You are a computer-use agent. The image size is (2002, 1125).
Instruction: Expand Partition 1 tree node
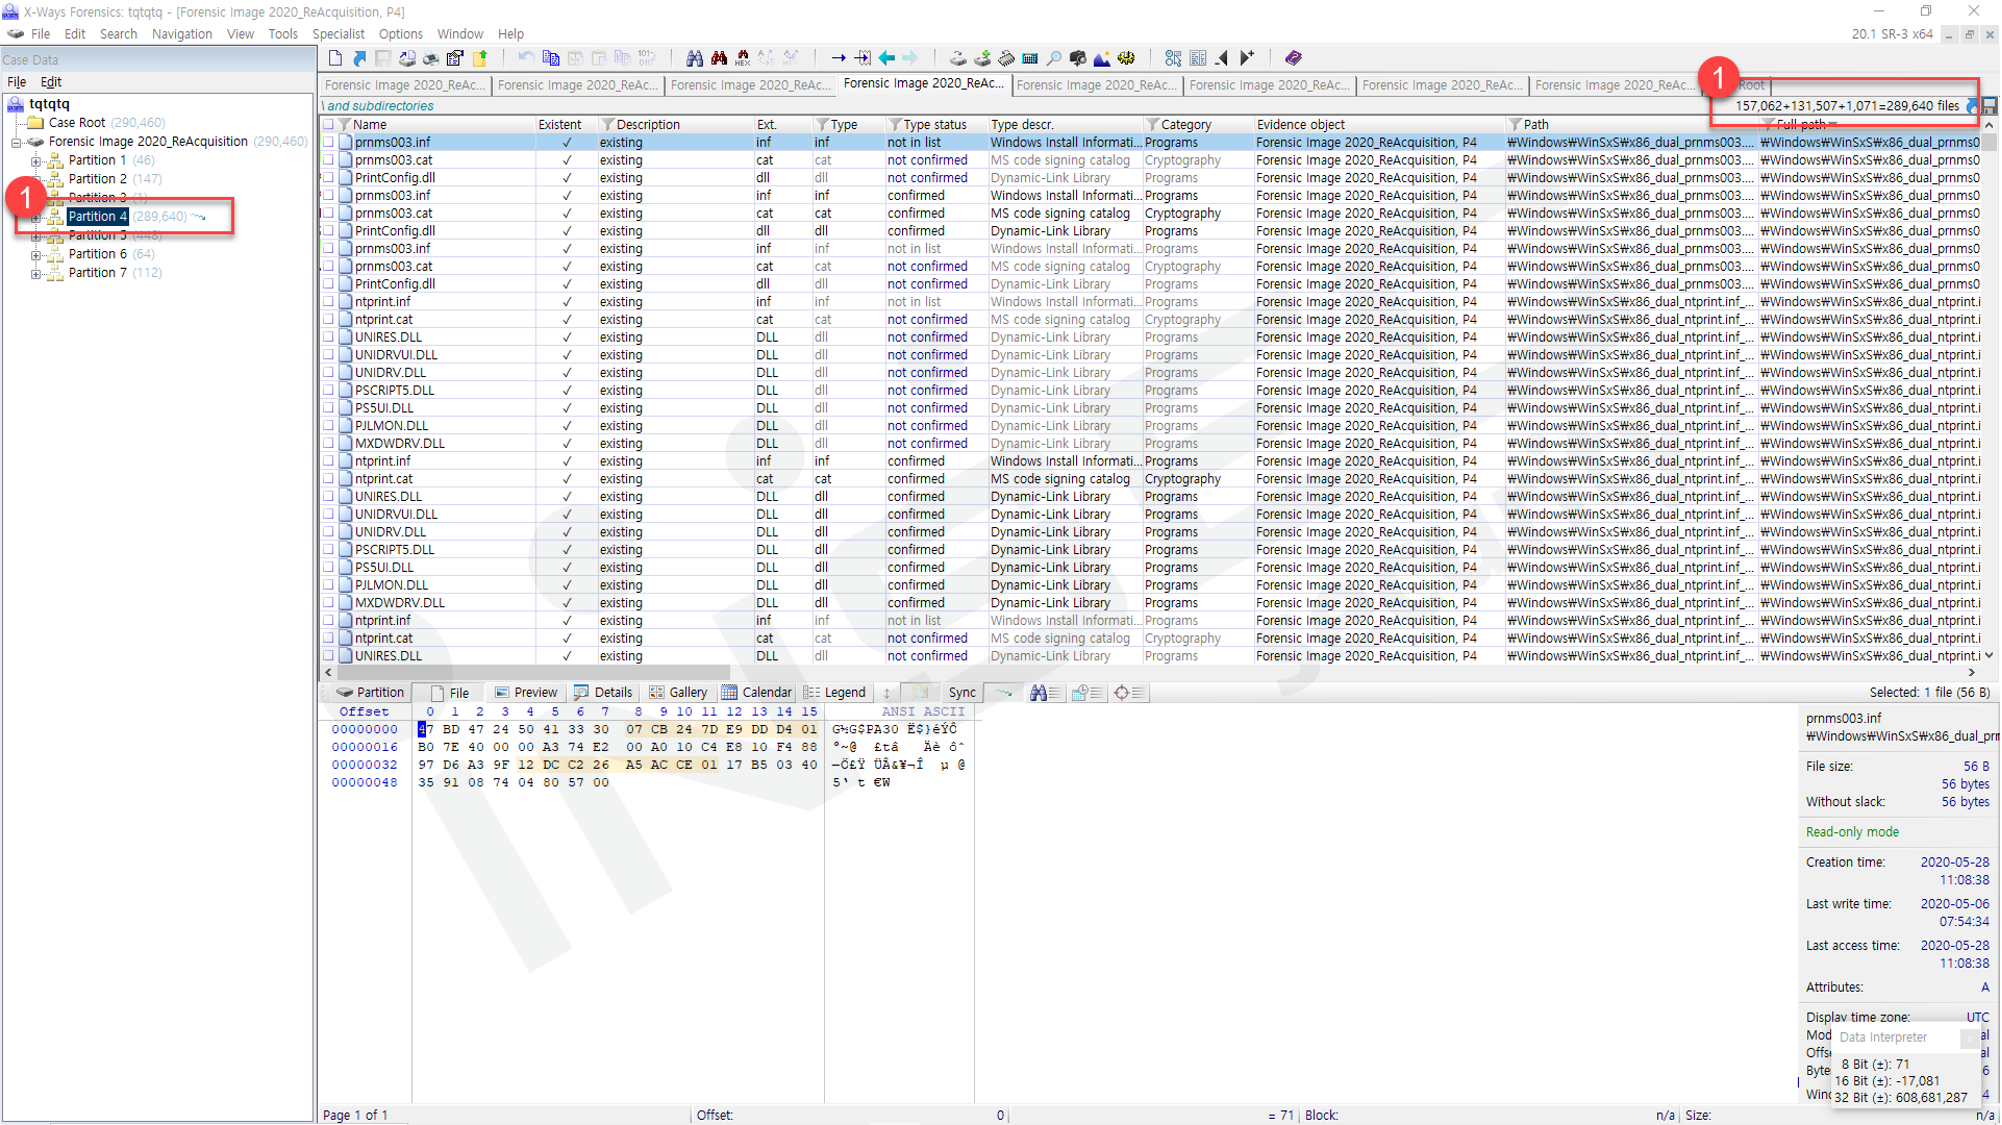click(35, 161)
